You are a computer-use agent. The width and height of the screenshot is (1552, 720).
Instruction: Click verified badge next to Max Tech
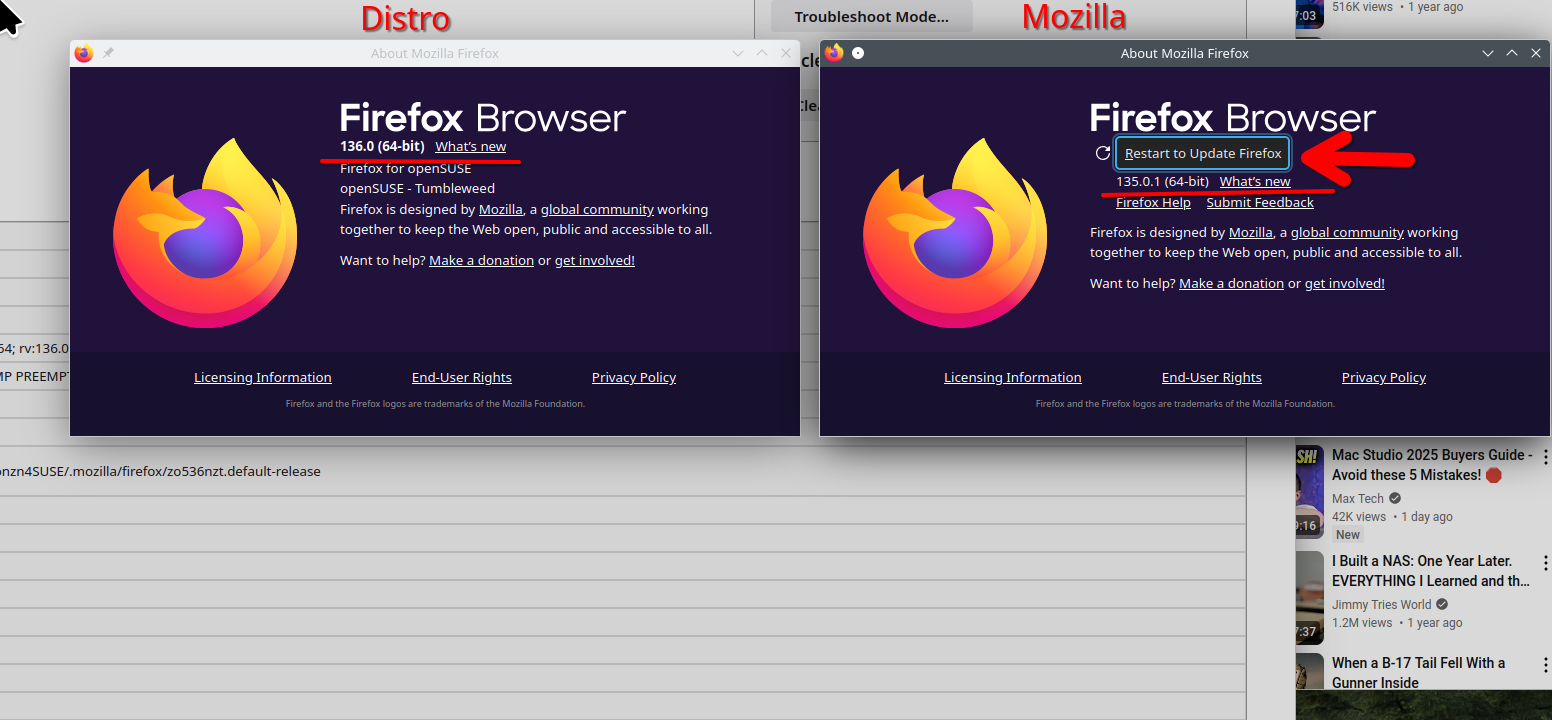pyautogui.click(x=1395, y=499)
